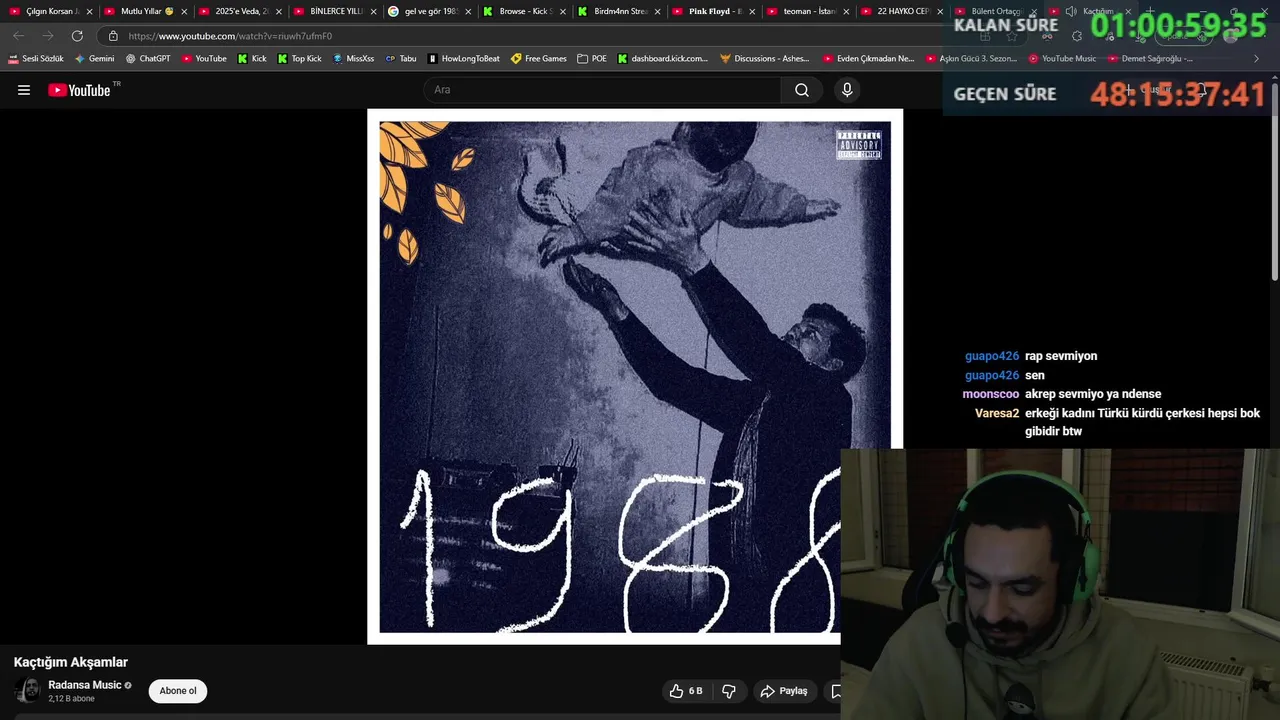This screenshot has width=1280, height=720.
Task: Open YouTube bookmark in bookmarks bar
Action: 204,59
